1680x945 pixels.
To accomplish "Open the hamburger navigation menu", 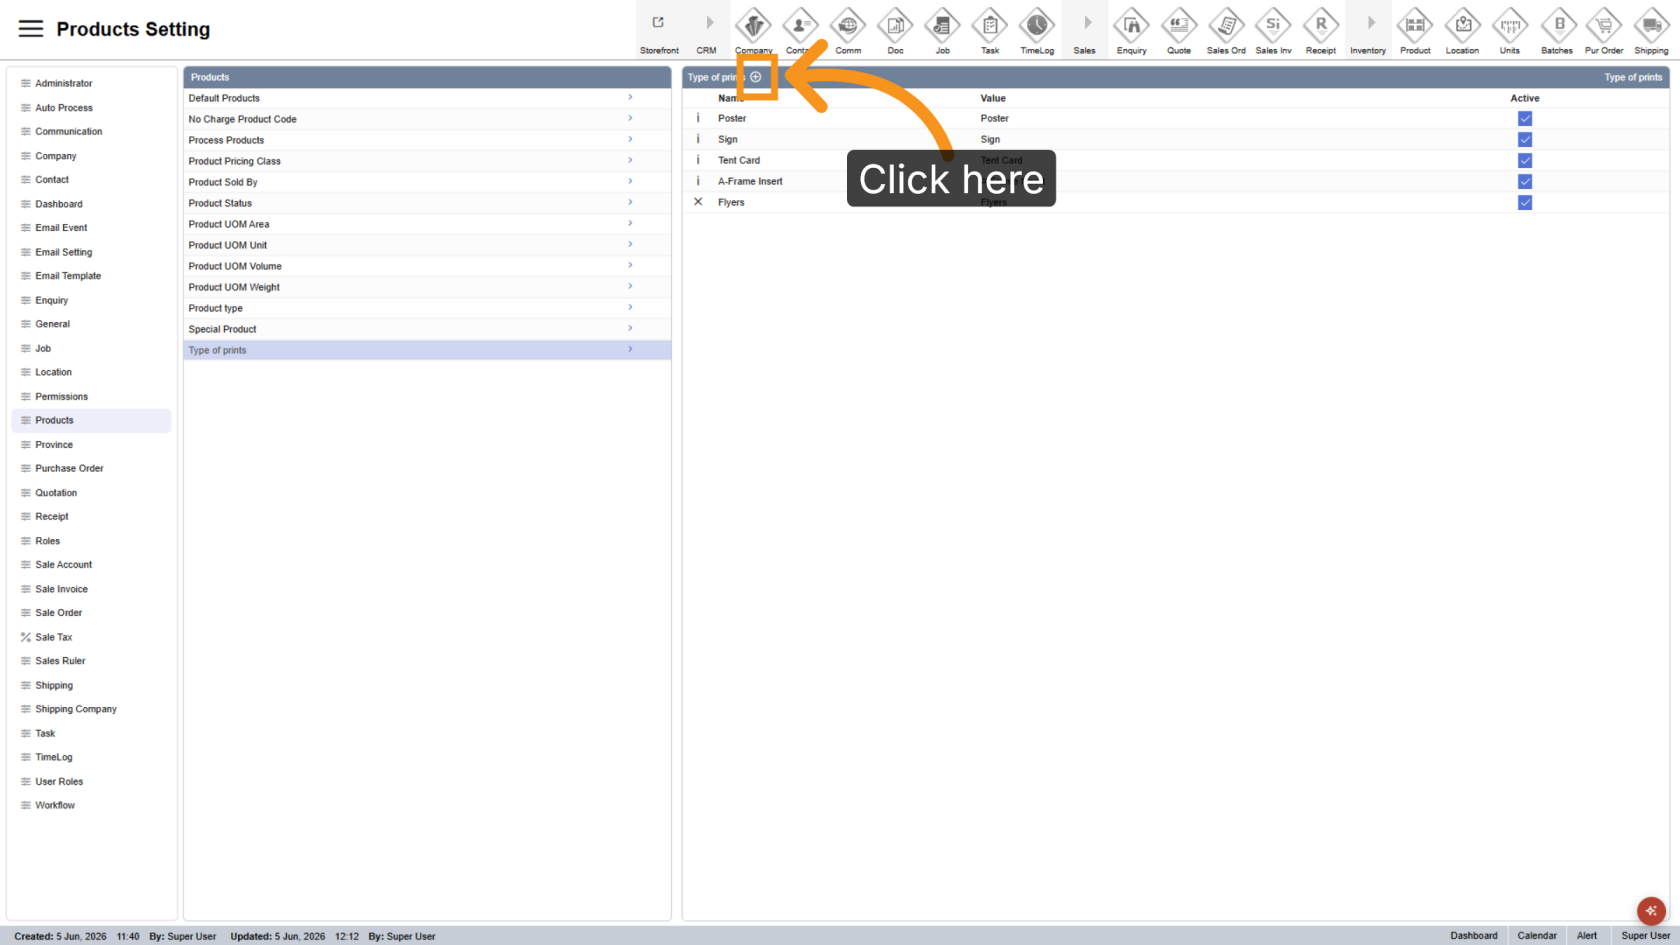I will [x=31, y=29].
